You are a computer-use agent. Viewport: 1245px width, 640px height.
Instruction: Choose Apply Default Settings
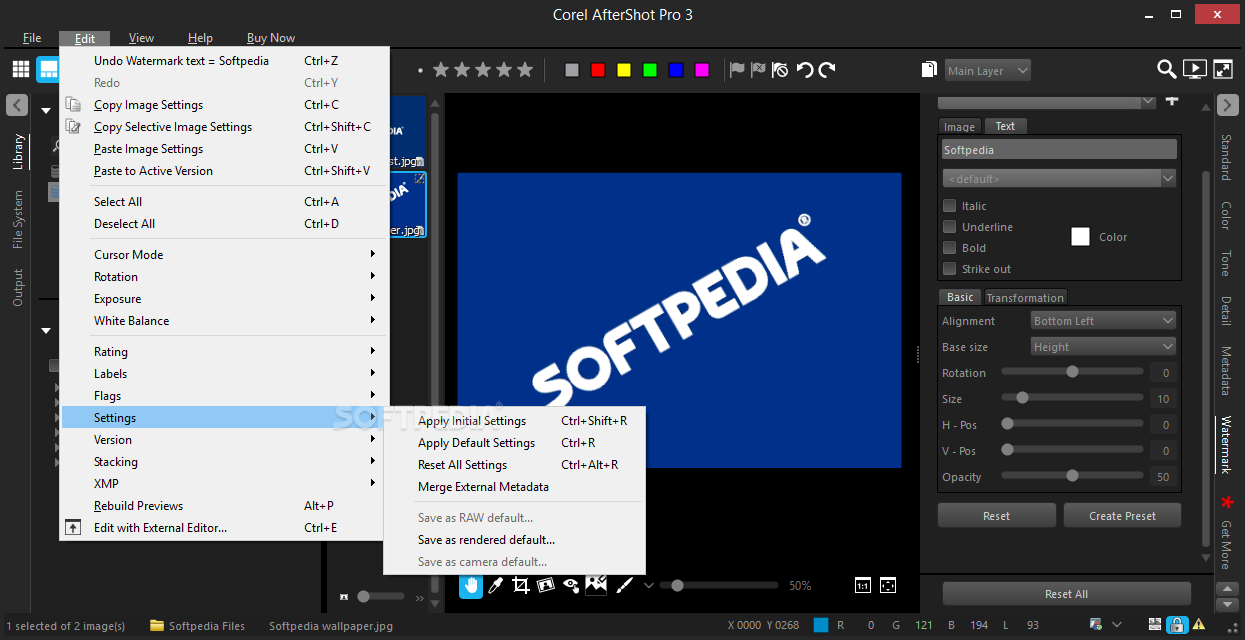point(515,443)
